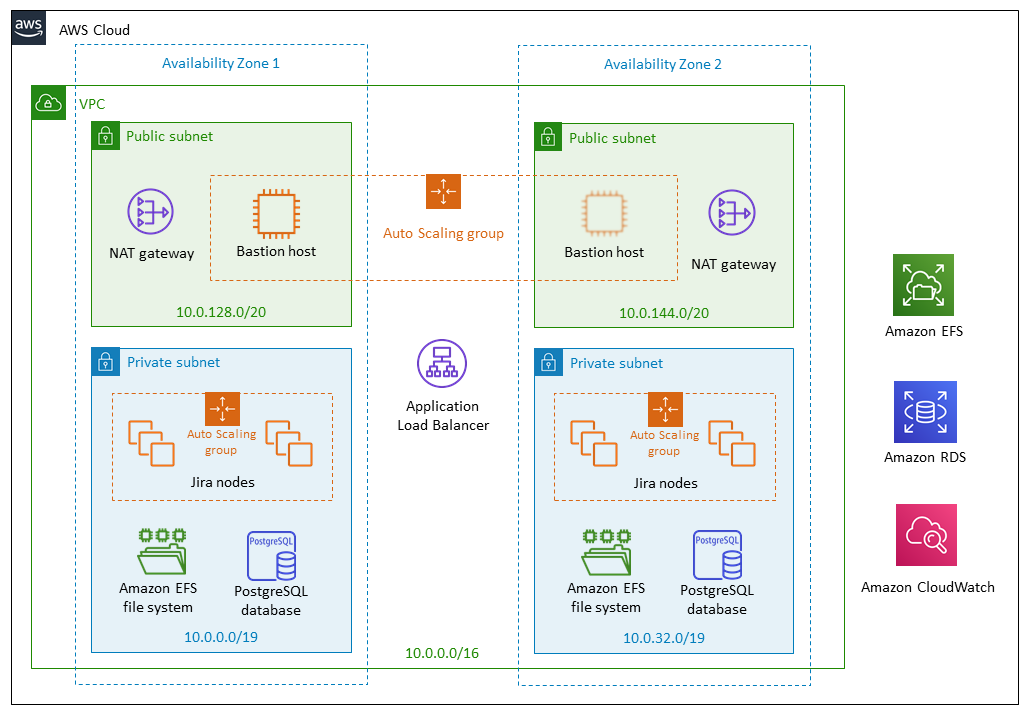The height and width of the screenshot is (712, 1027).
Task: Click the Availability Zone 1 private subnet lock icon
Action: pos(105,362)
